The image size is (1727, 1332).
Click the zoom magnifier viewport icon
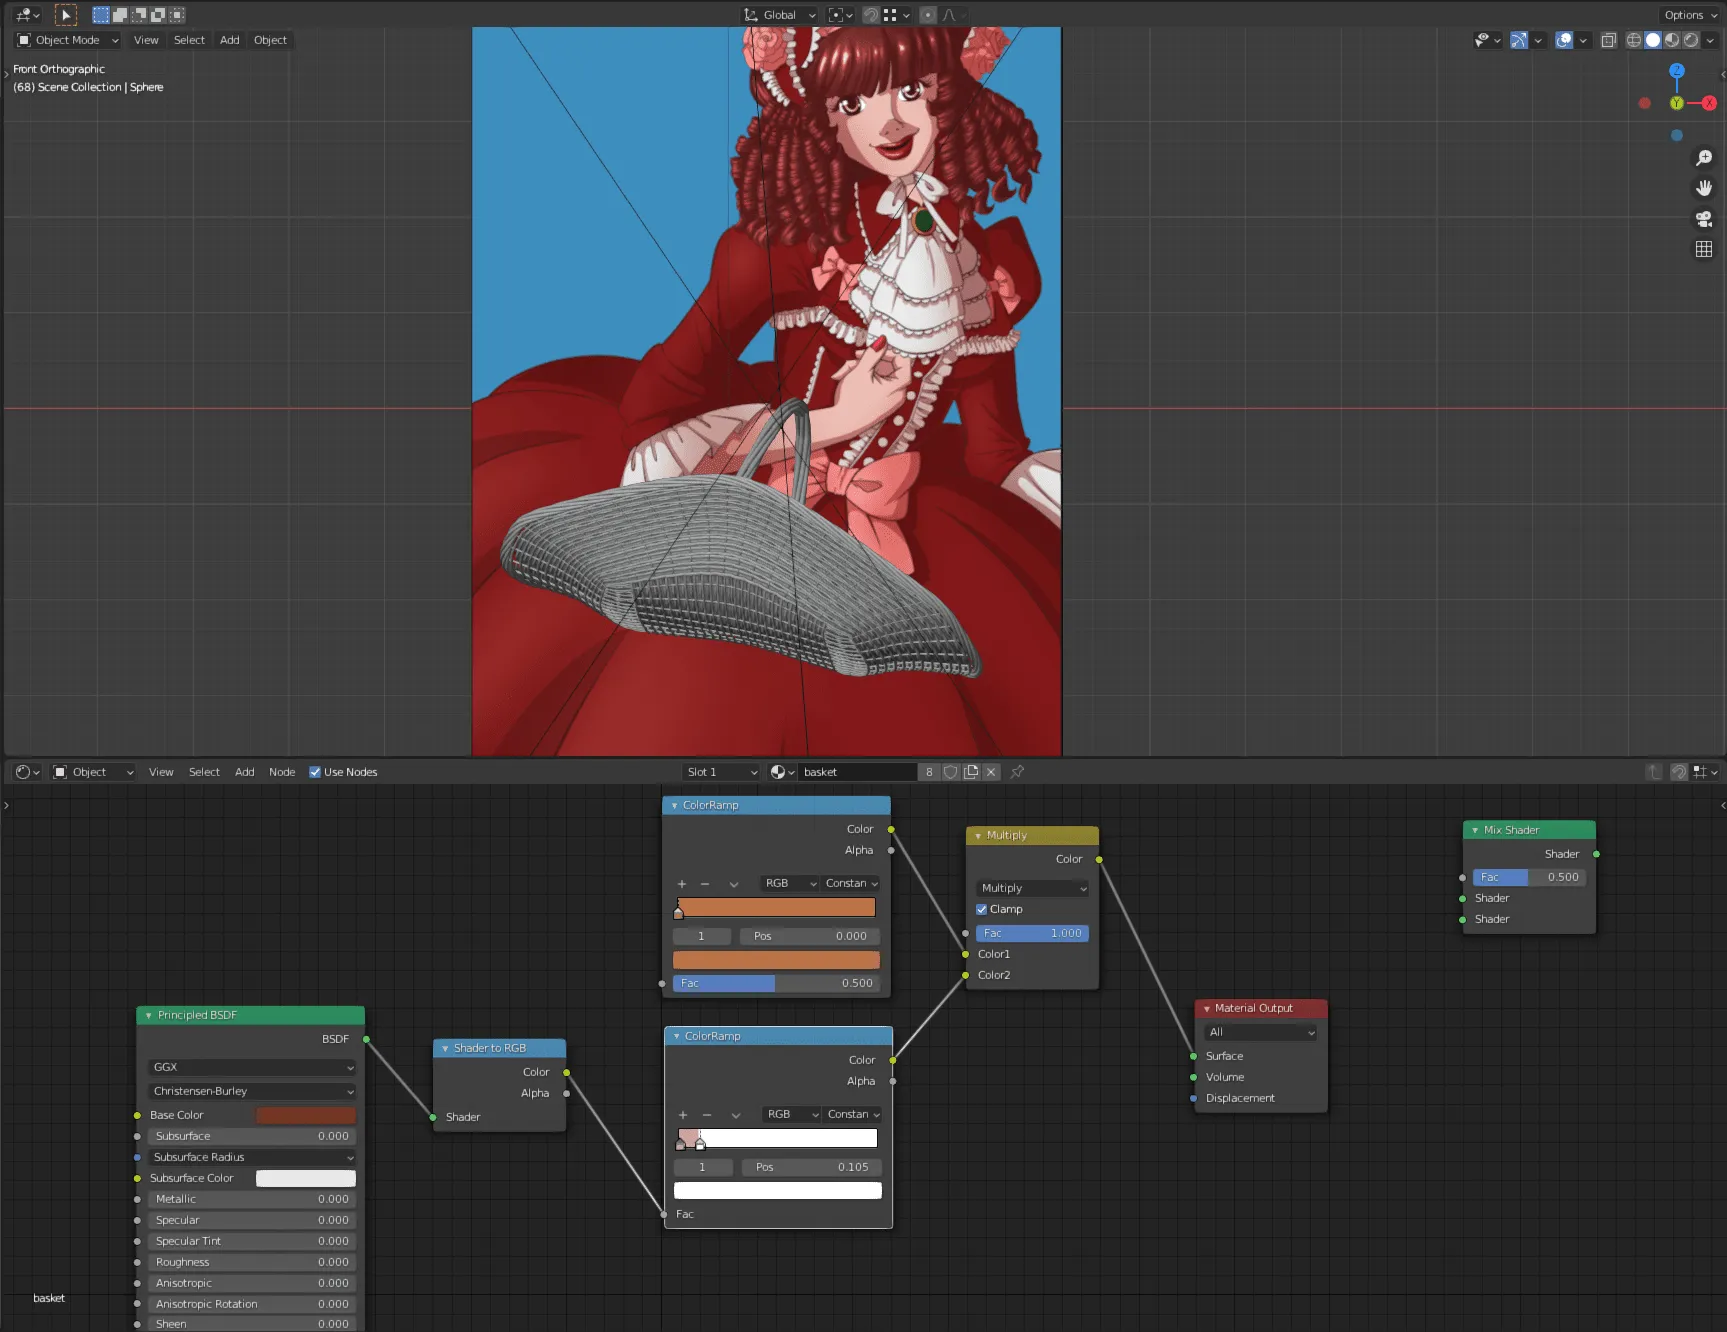[1704, 158]
